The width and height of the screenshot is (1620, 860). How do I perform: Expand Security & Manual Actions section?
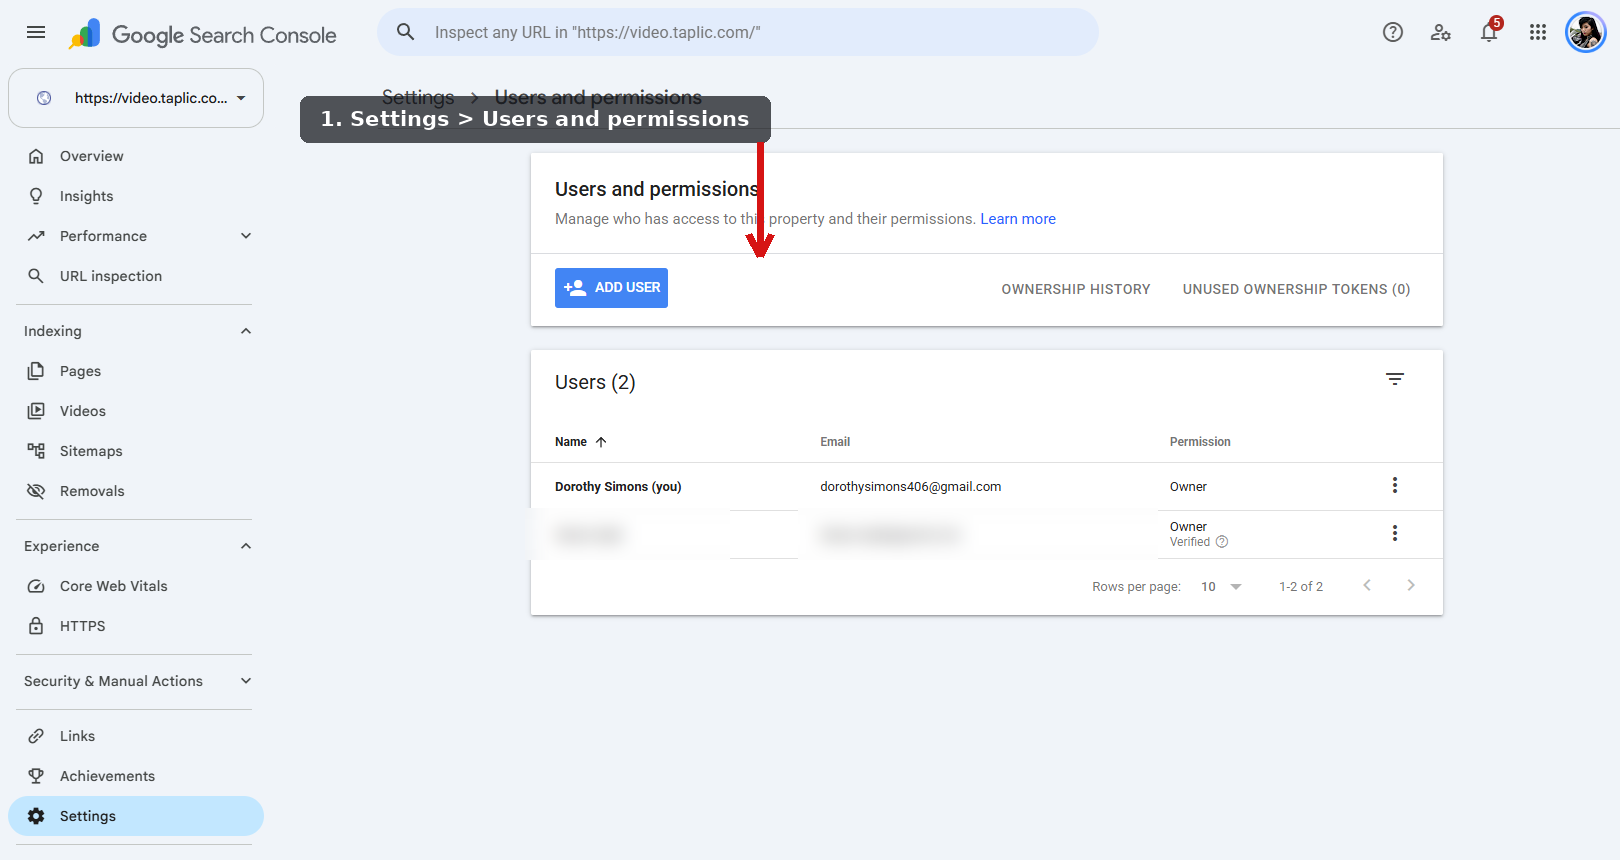point(246,681)
